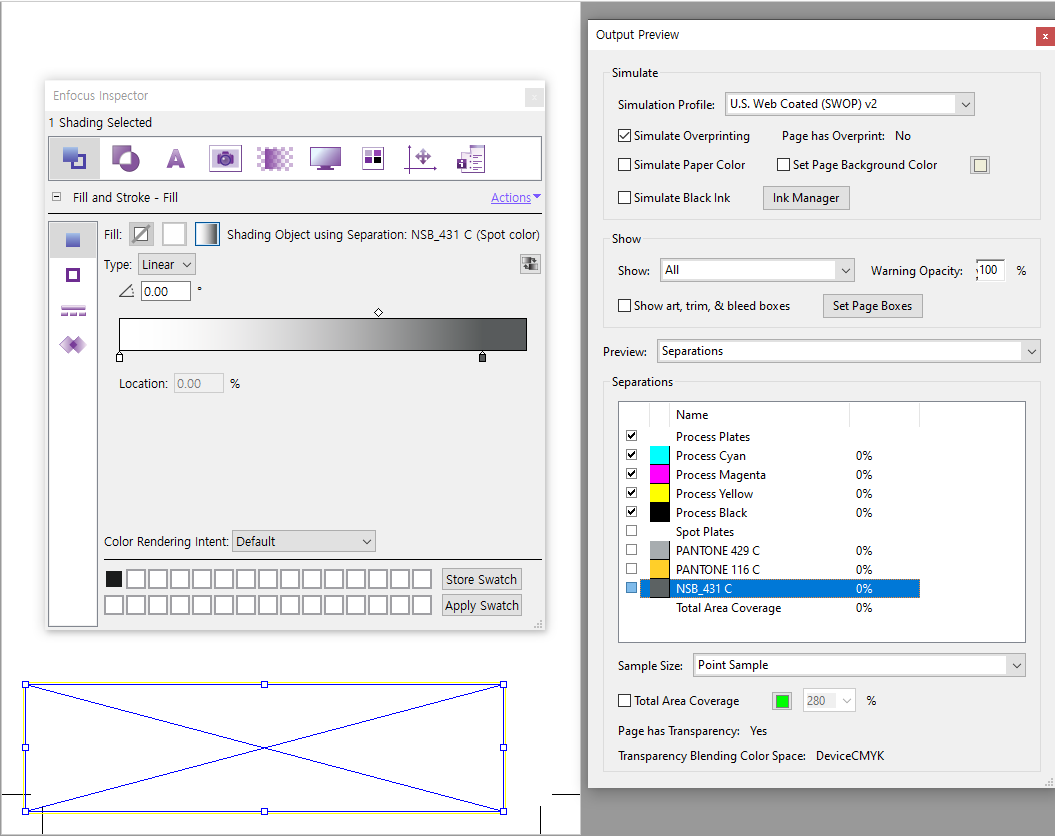Open the Preview Separations dropdown

click(848, 351)
